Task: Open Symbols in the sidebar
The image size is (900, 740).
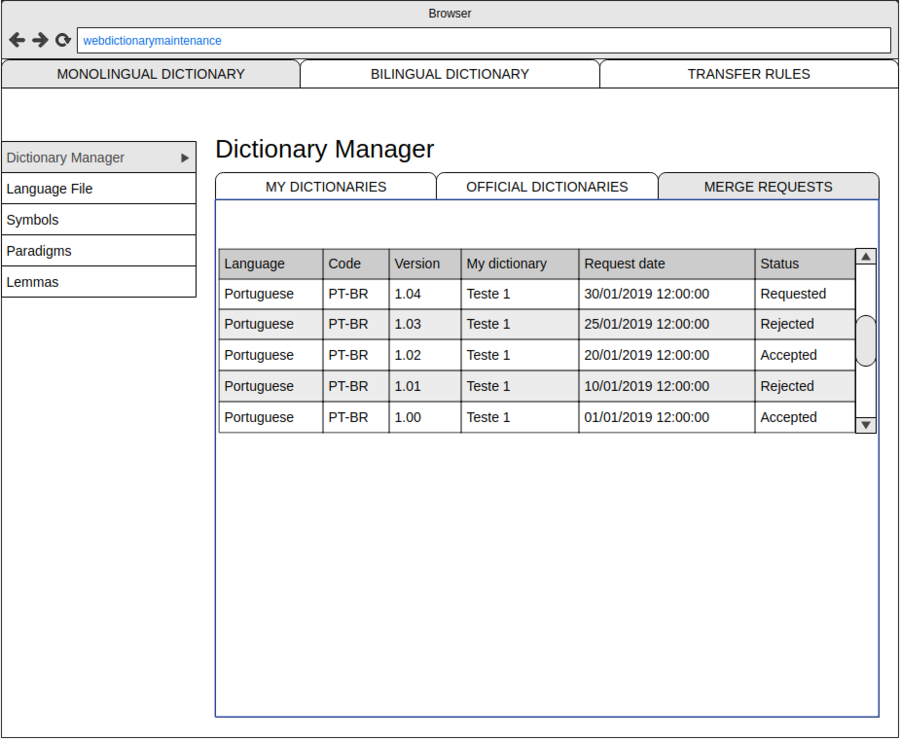Action: 98,220
